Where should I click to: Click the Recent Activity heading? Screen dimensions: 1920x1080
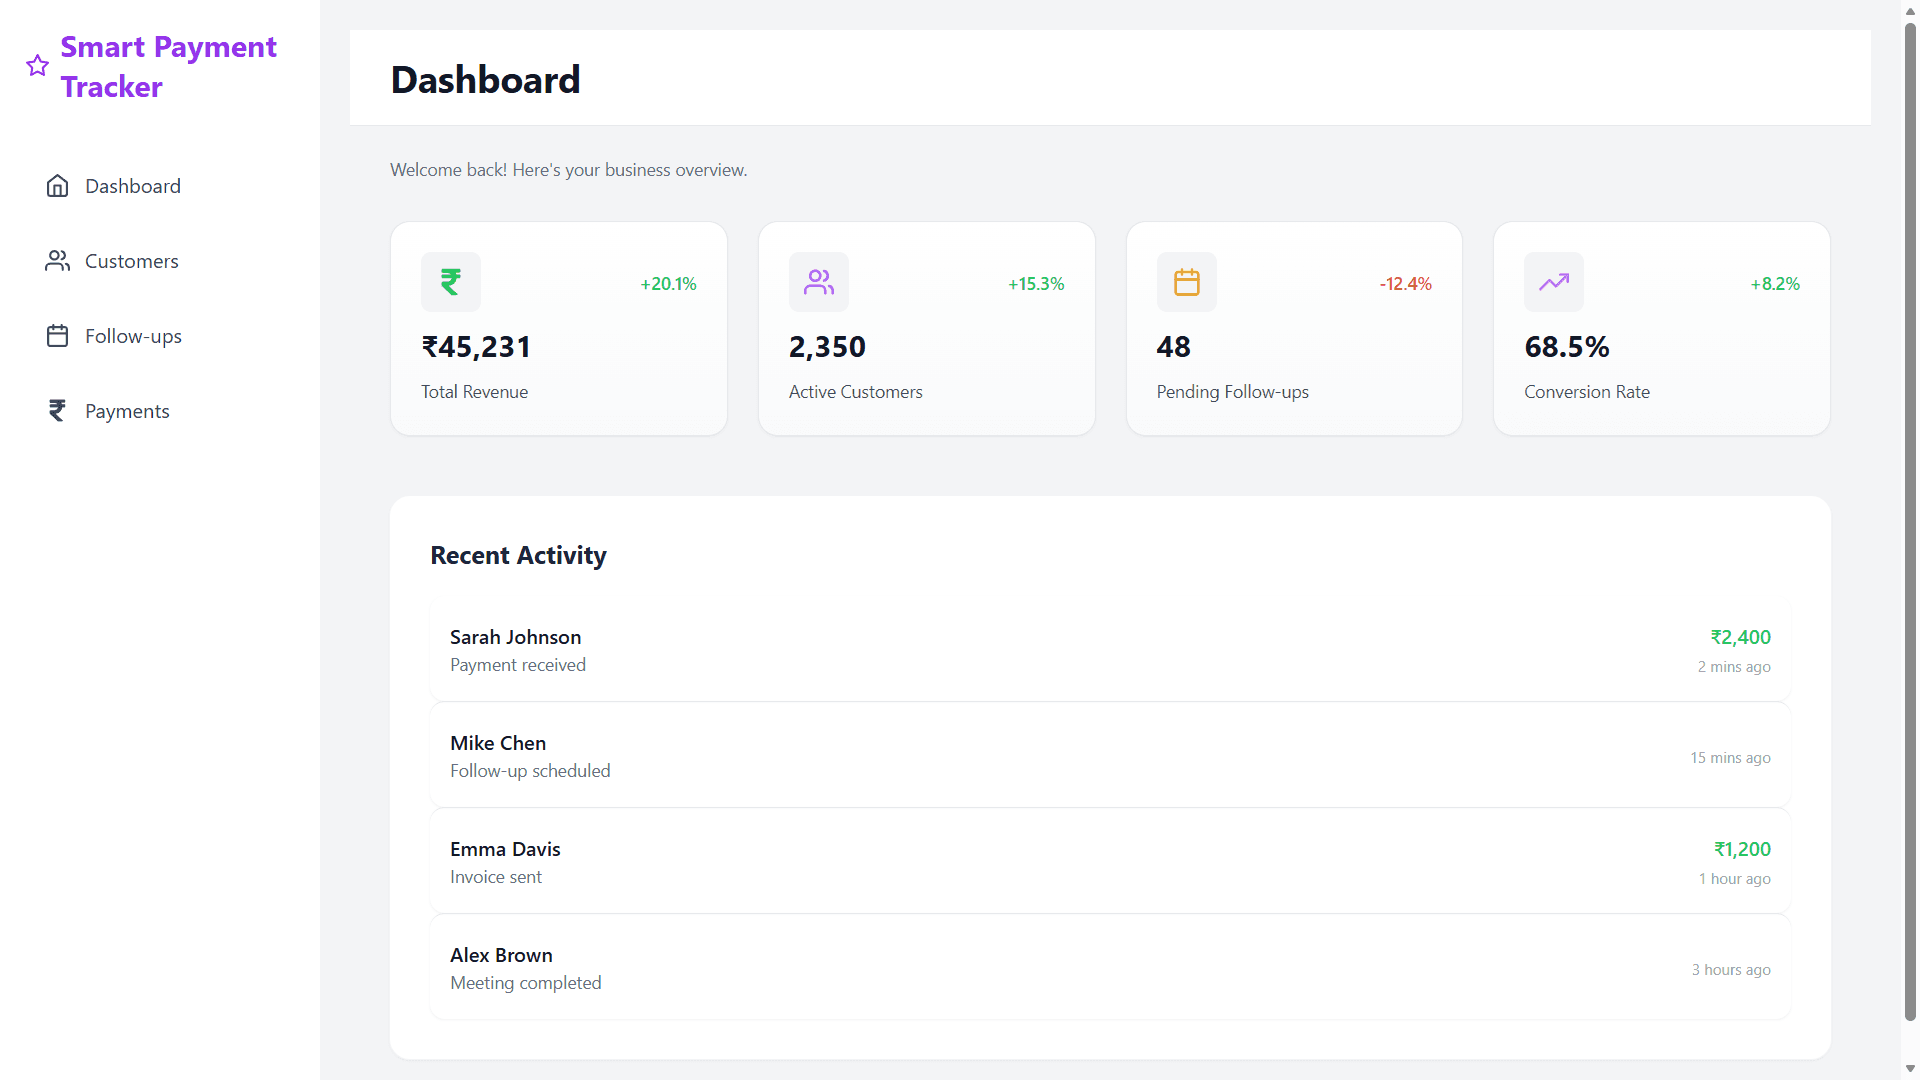pyautogui.click(x=518, y=555)
